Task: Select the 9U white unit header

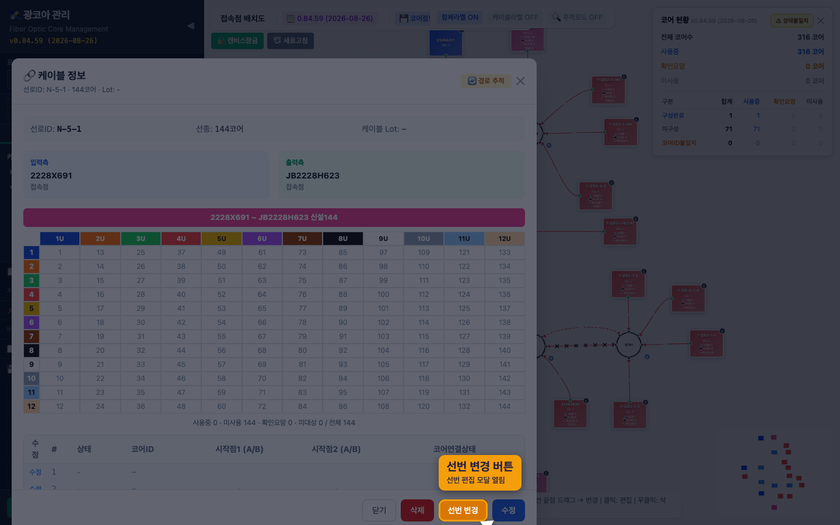Action: click(x=383, y=238)
